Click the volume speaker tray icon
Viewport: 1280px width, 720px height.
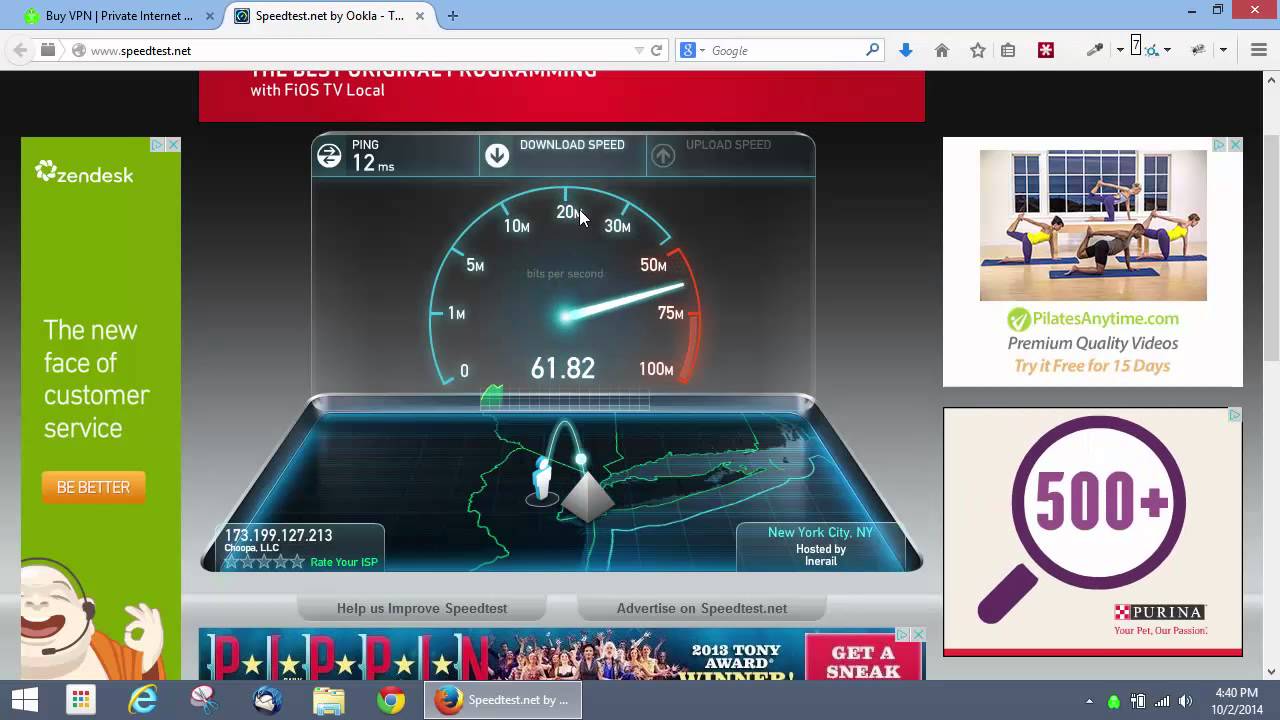pos(1186,701)
